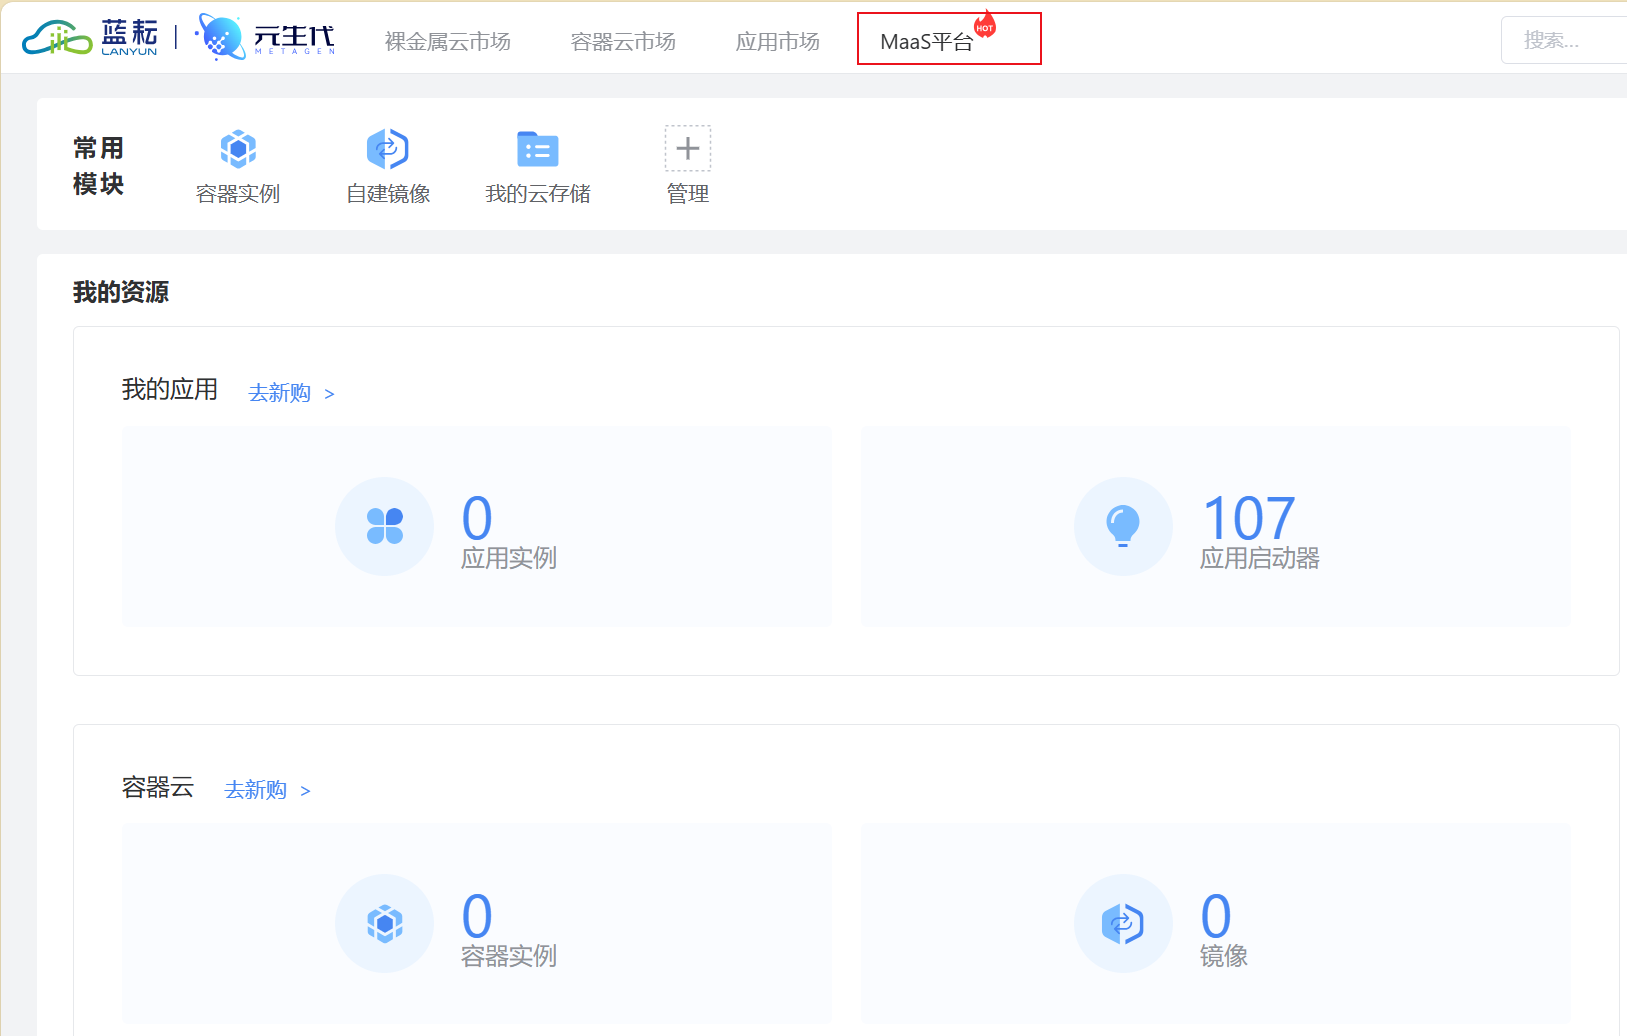Image resolution: width=1627 pixels, height=1036 pixels.
Task: Click 容器实例 hexagon icon in 容器云
Action: point(385,924)
